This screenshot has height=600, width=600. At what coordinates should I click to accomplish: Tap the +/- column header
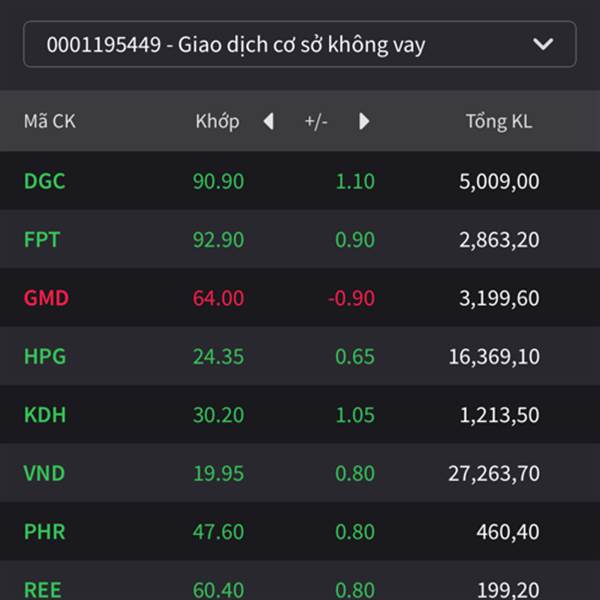[316, 122]
